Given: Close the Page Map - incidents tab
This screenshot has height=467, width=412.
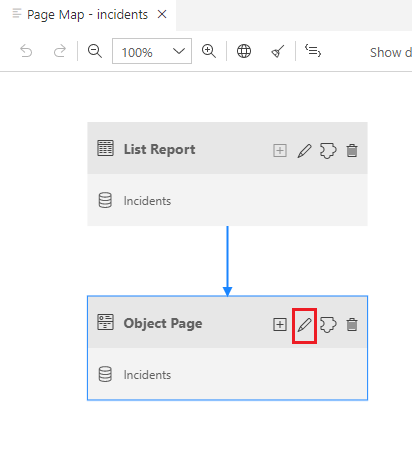Looking at the screenshot, I should (x=162, y=14).
